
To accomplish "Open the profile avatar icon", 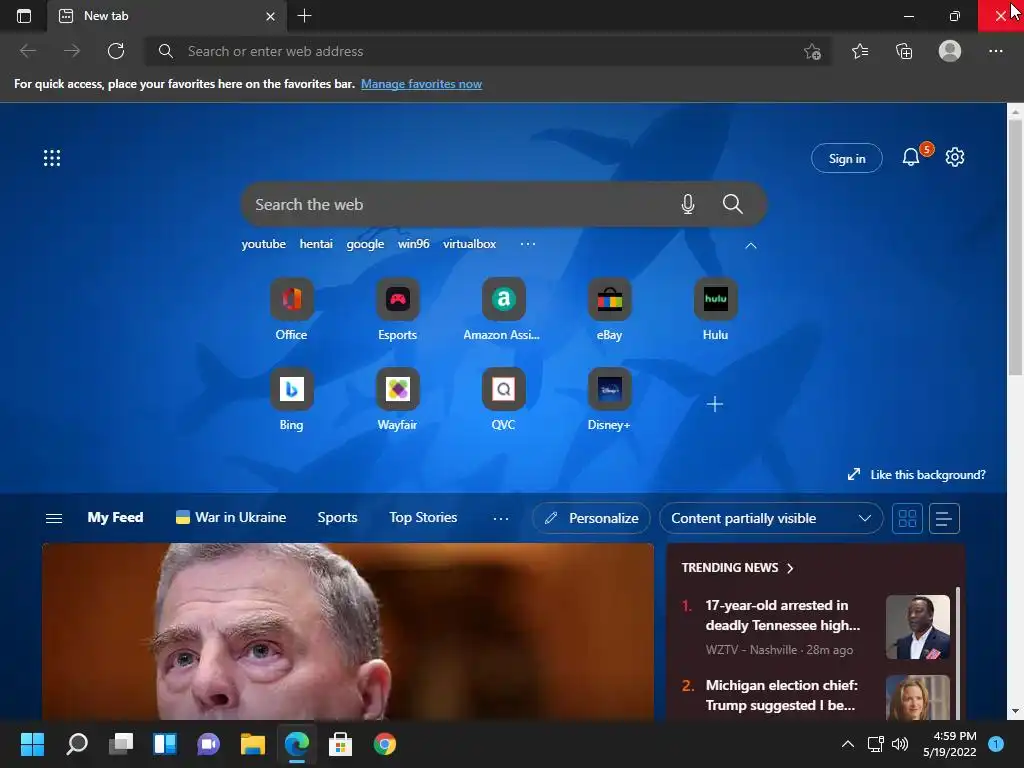I will 950,51.
